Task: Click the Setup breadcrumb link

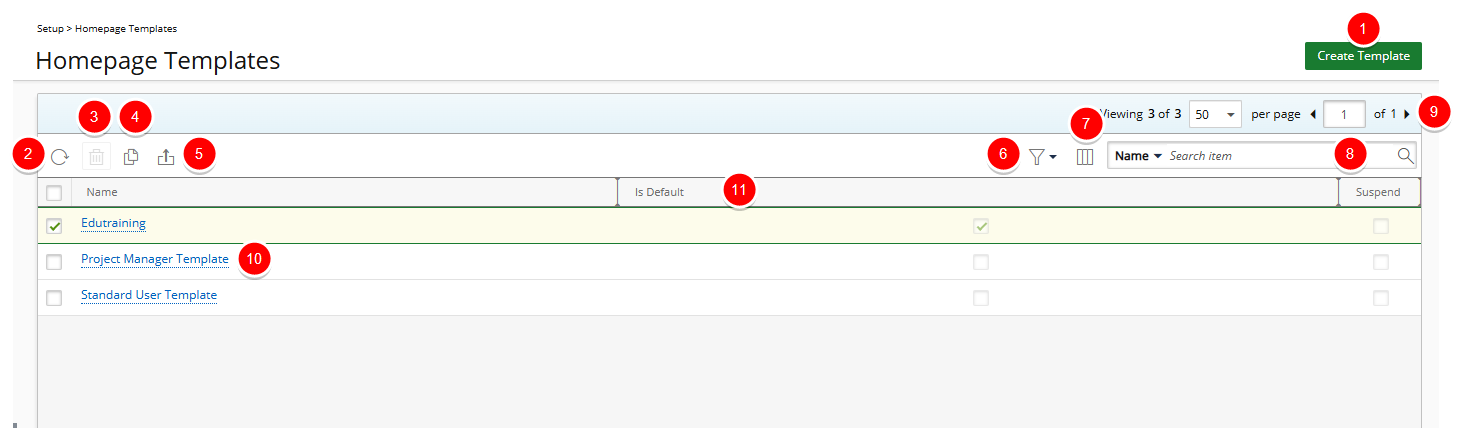Action: click(x=50, y=28)
